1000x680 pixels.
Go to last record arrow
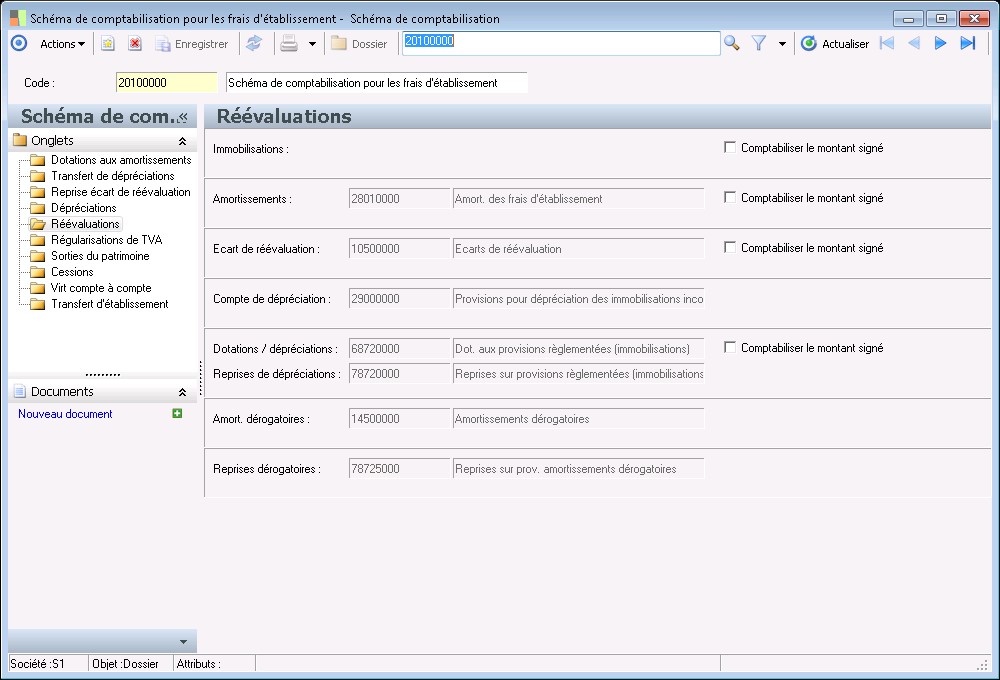pos(967,43)
